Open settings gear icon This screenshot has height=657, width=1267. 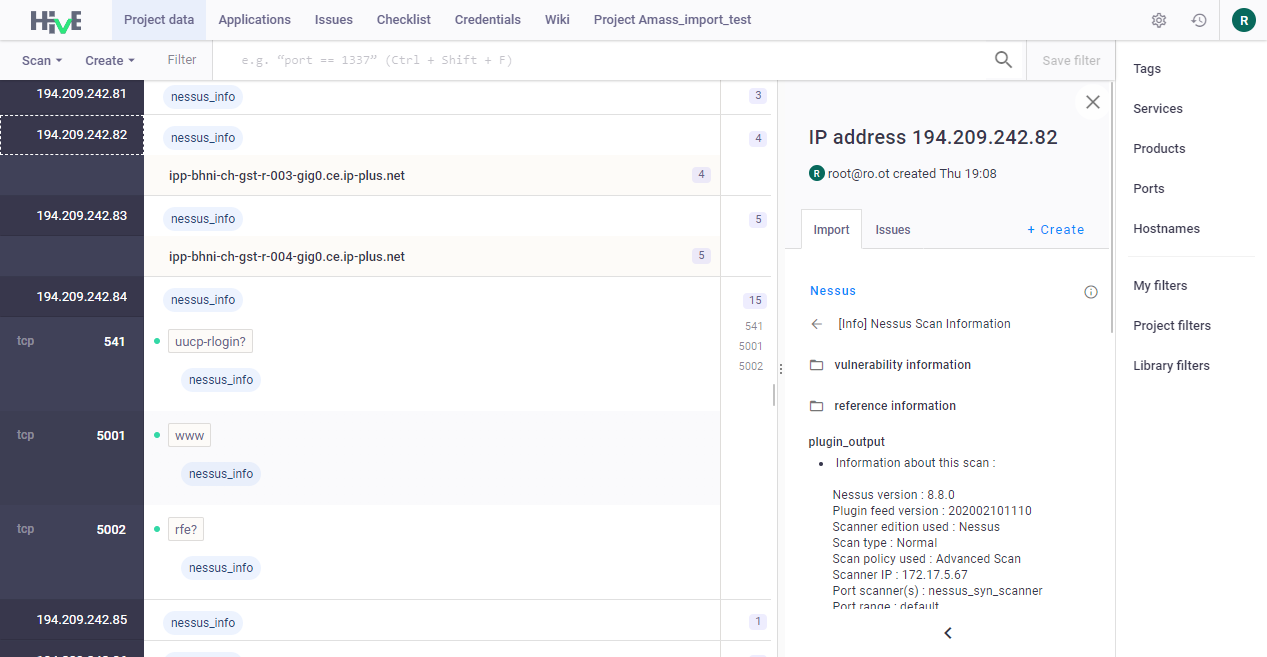(x=1159, y=20)
